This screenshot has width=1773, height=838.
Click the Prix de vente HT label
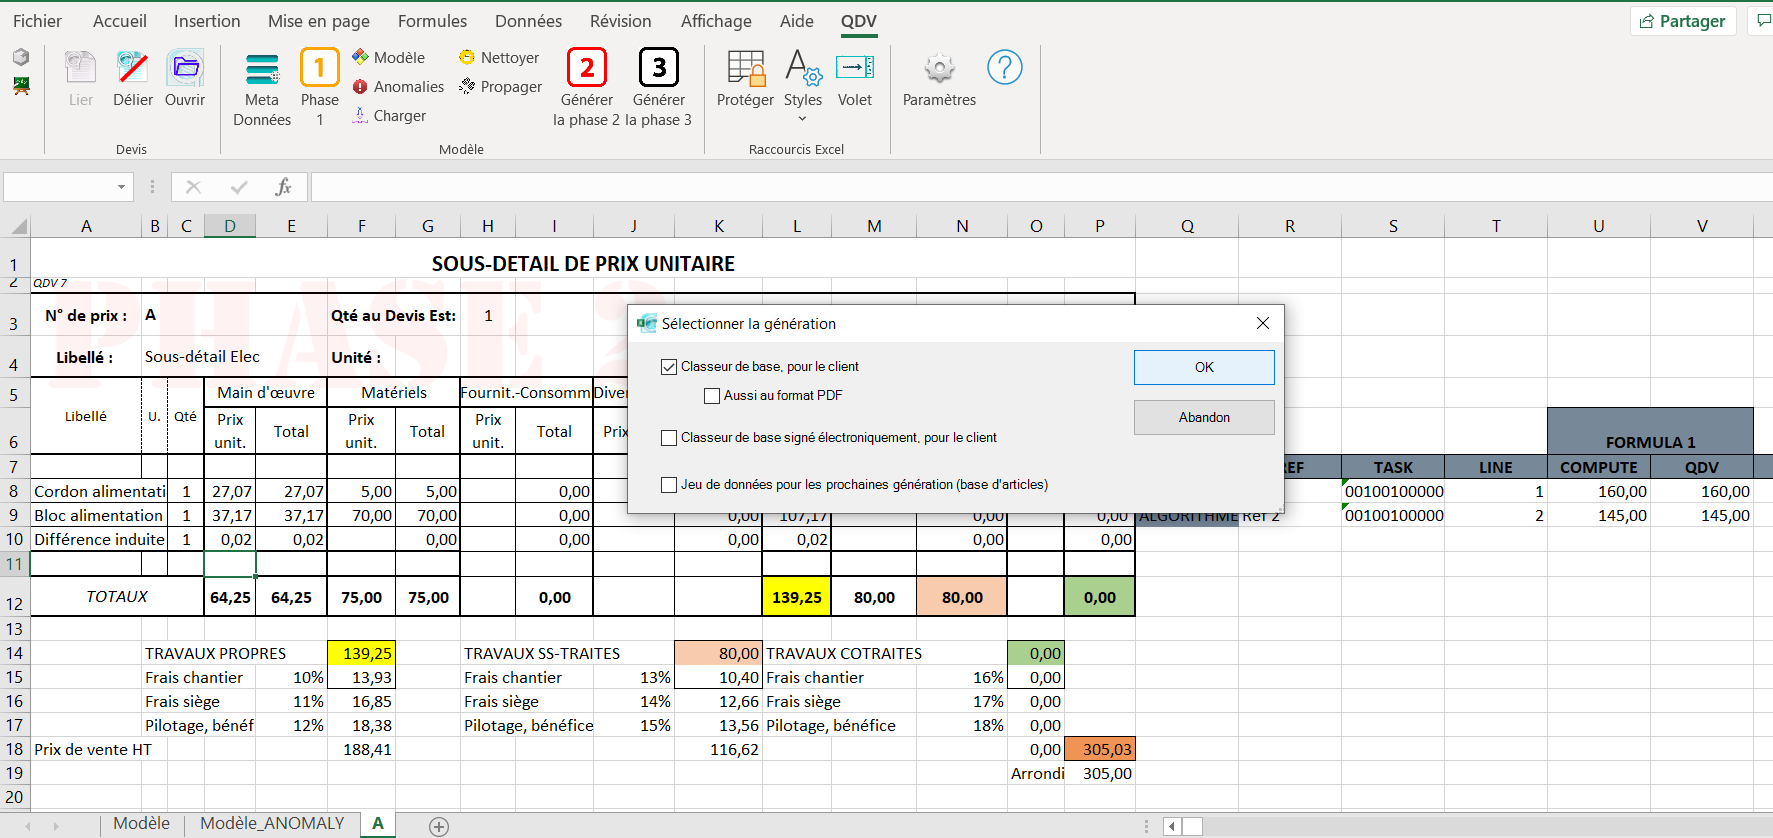click(93, 749)
